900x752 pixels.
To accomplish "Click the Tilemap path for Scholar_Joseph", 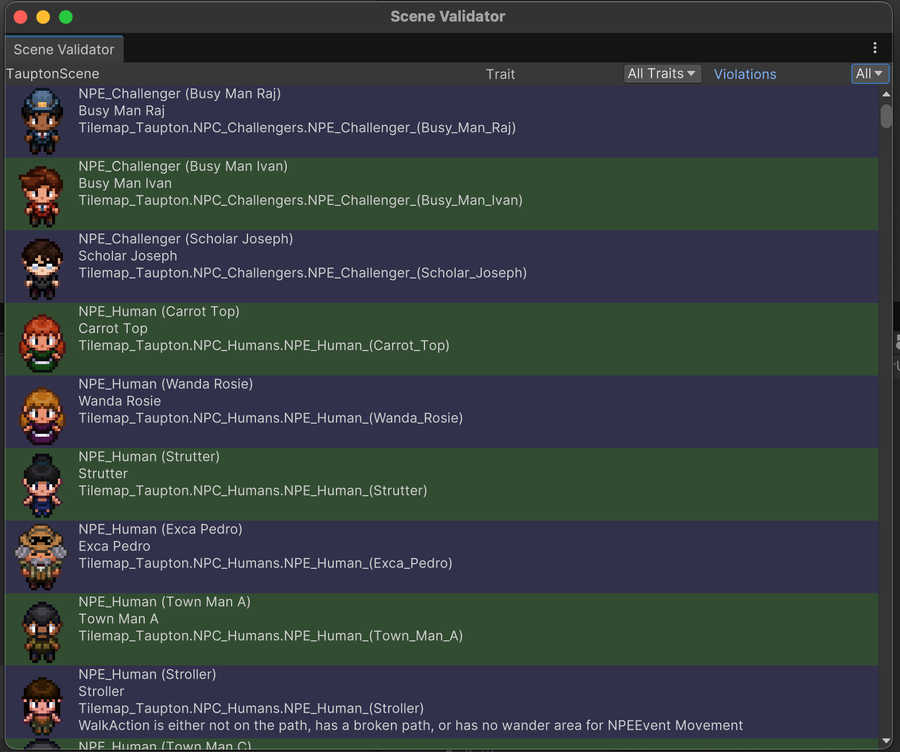I will point(302,273).
